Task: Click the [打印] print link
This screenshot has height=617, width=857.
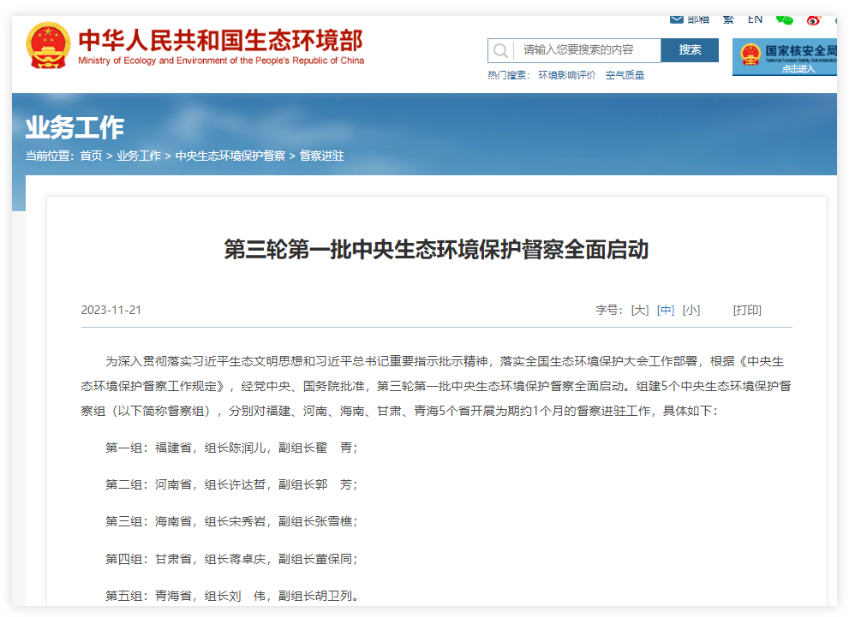Action: [x=747, y=310]
